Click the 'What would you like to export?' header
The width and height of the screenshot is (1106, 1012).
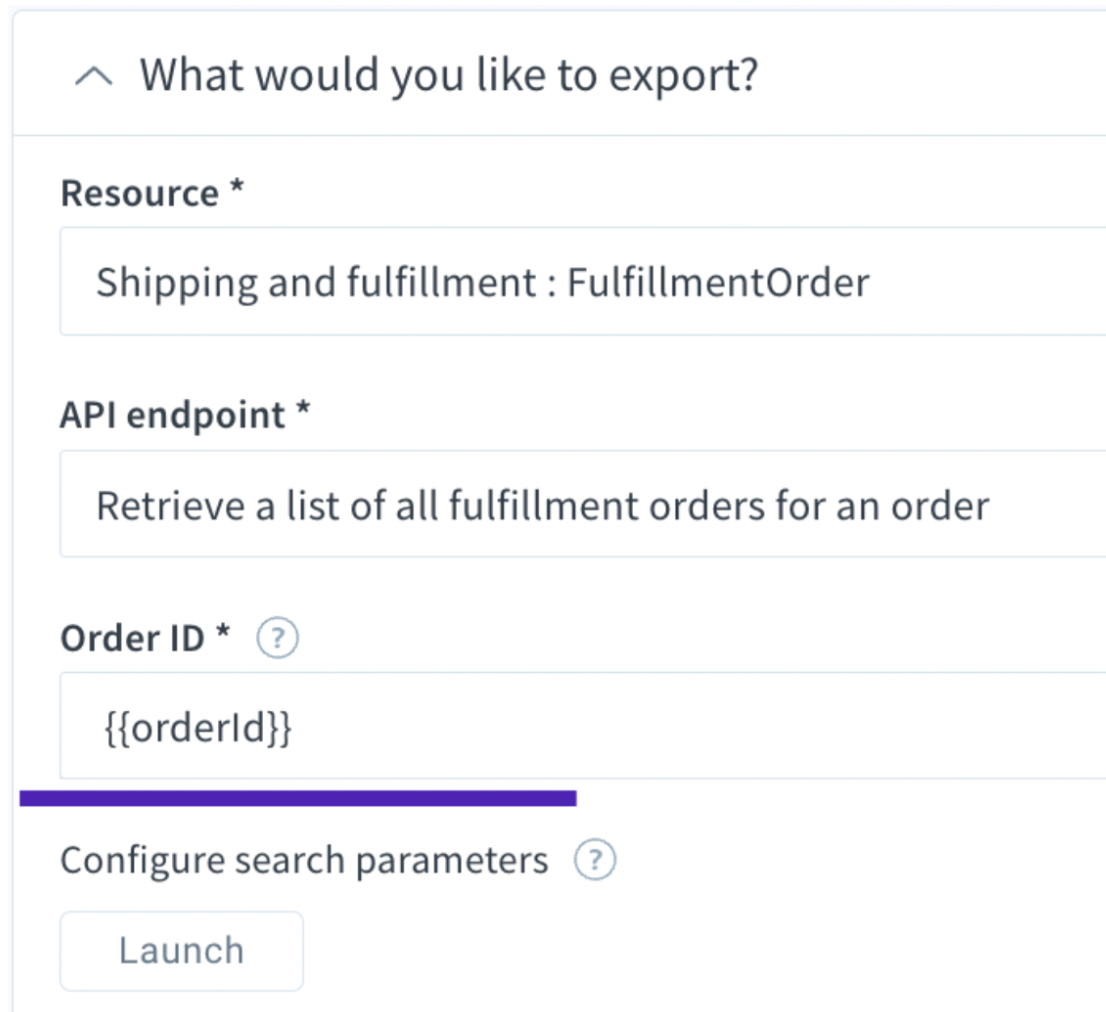tap(449, 75)
